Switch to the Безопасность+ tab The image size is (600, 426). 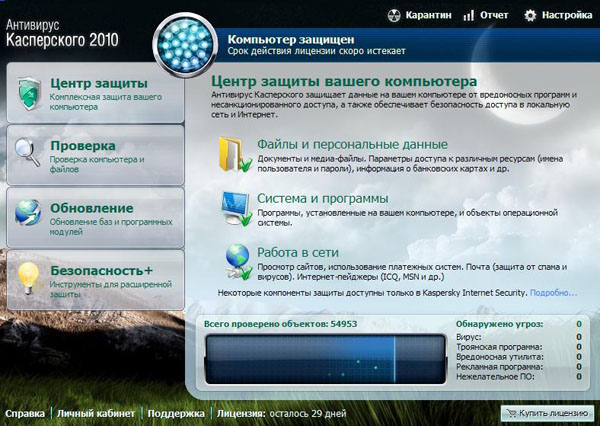(x=95, y=280)
